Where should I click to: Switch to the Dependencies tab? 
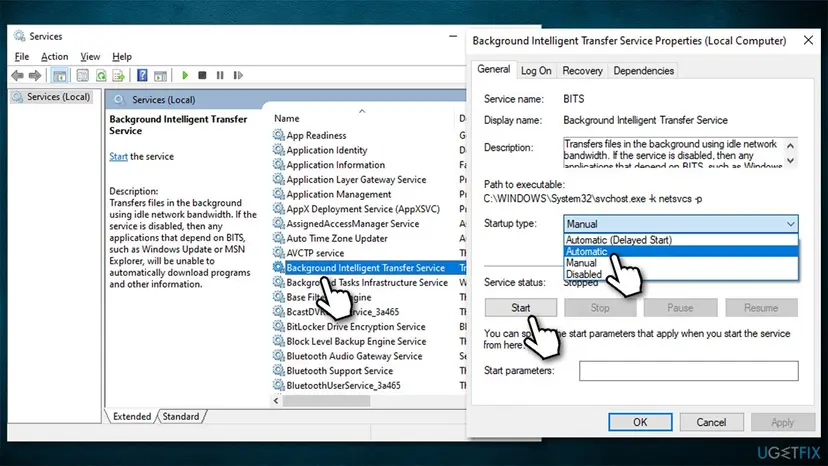tap(643, 71)
